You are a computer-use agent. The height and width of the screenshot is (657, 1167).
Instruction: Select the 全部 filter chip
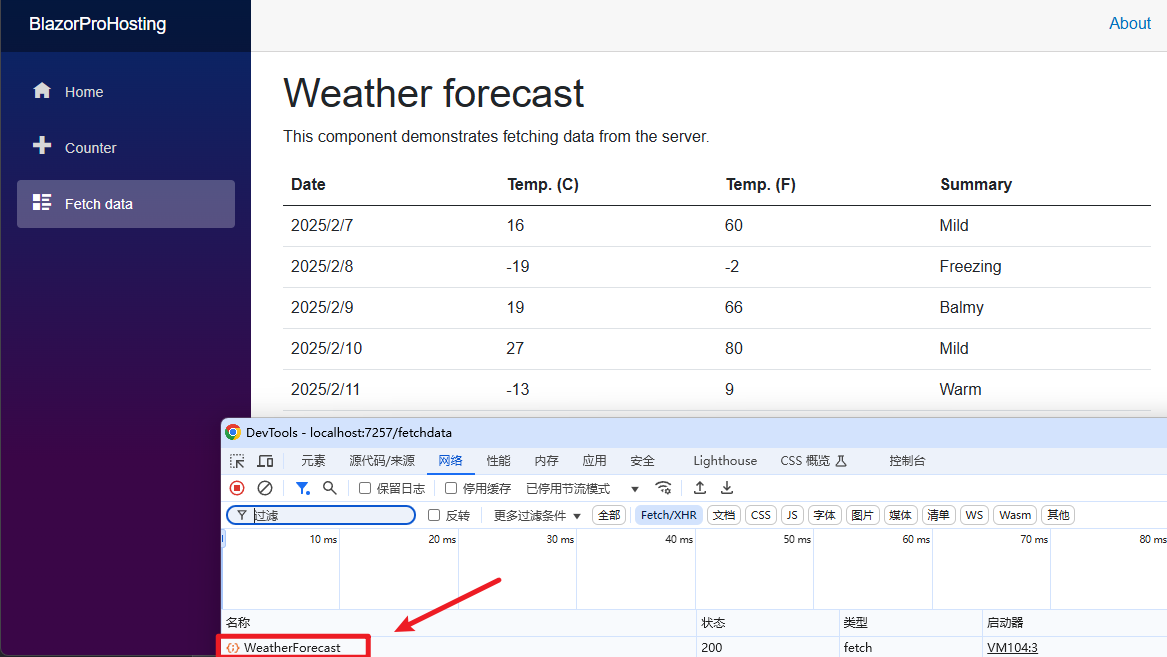(x=609, y=515)
